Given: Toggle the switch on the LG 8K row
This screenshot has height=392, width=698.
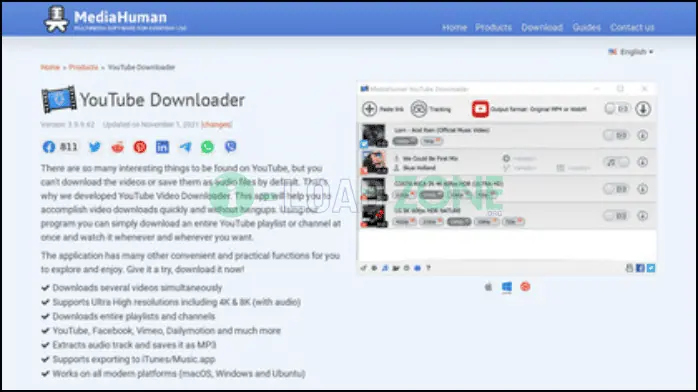Looking at the screenshot, I should click(x=616, y=216).
